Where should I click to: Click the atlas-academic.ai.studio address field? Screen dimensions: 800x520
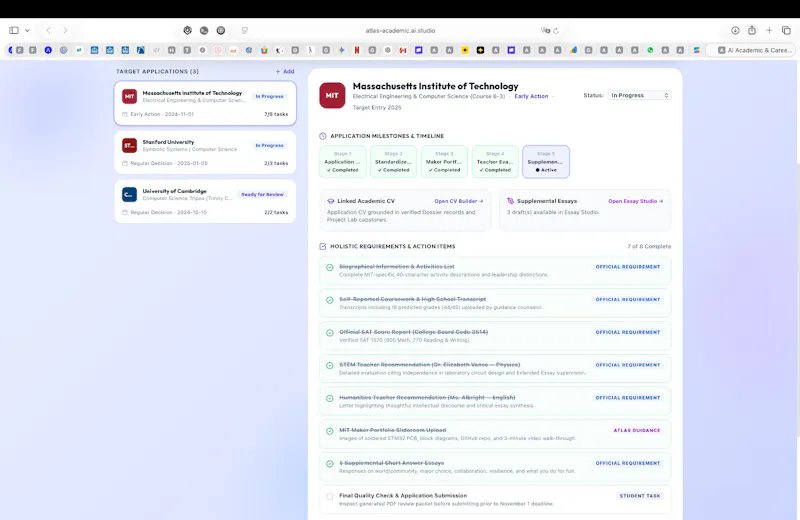pyautogui.click(x=400, y=31)
